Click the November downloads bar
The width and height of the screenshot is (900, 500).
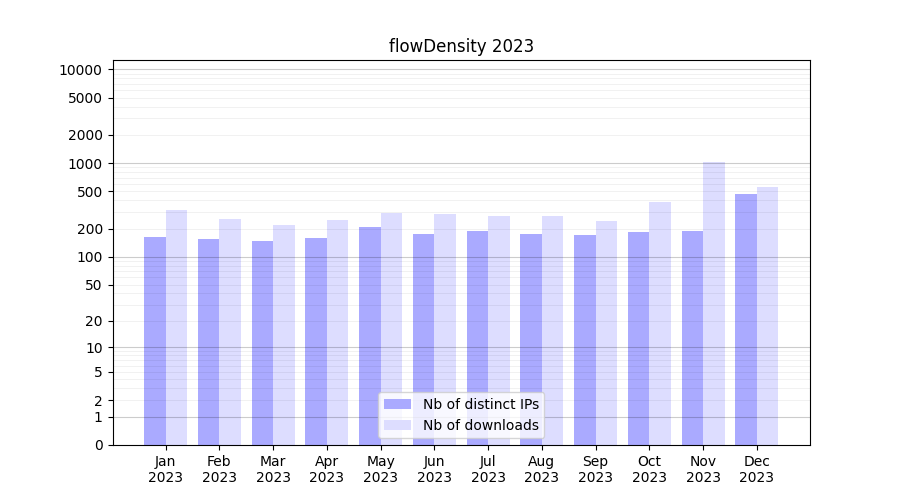(714, 300)
